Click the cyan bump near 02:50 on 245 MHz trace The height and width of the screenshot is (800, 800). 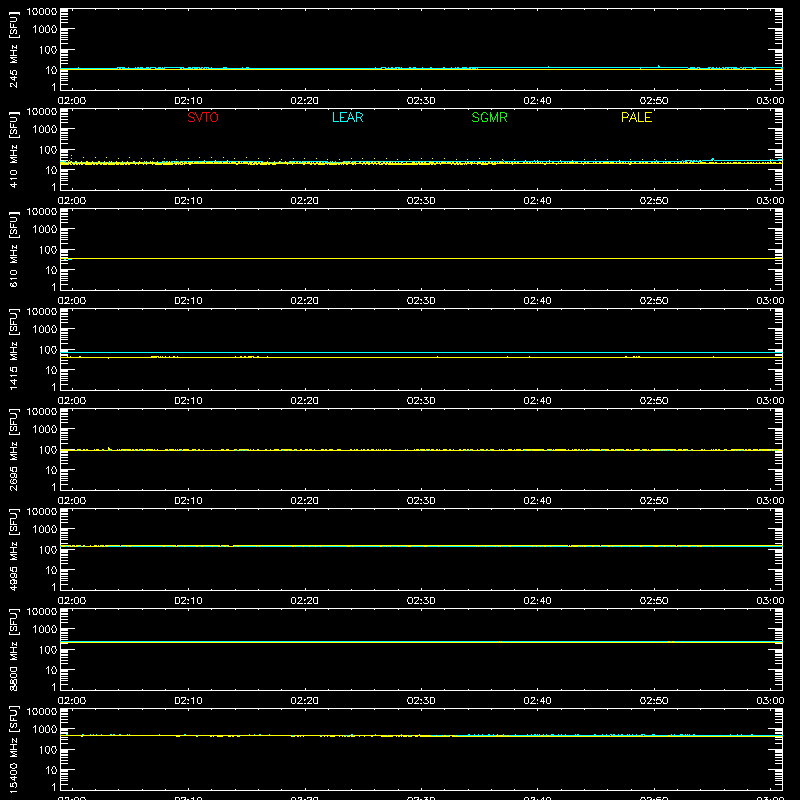click(x=659, y=66)
